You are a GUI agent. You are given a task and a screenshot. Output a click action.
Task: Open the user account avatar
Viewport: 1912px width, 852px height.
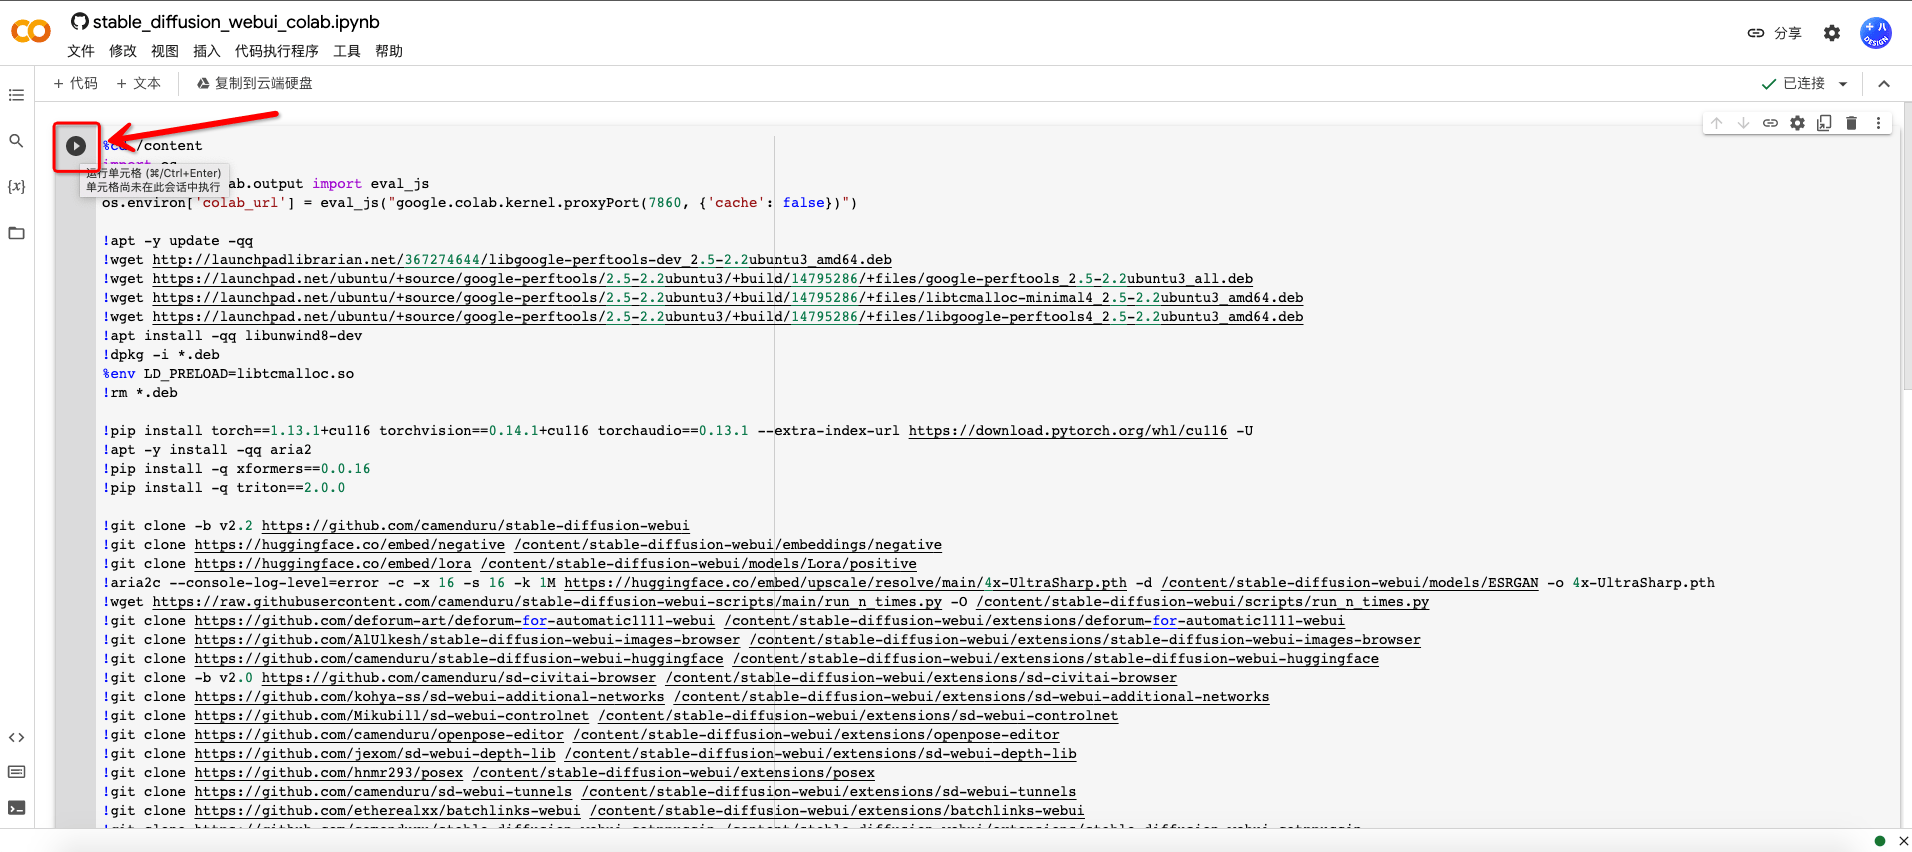tap(1876, 33)
